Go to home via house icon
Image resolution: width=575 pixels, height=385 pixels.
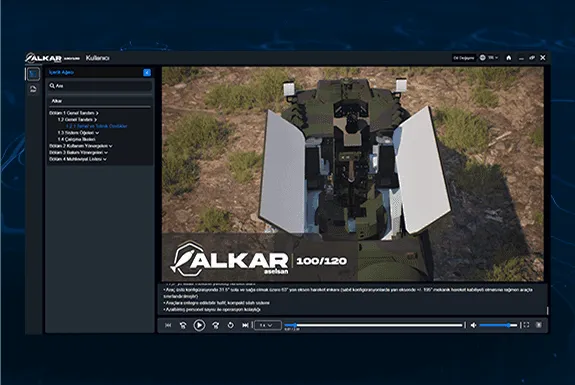(x=509, y=58)
